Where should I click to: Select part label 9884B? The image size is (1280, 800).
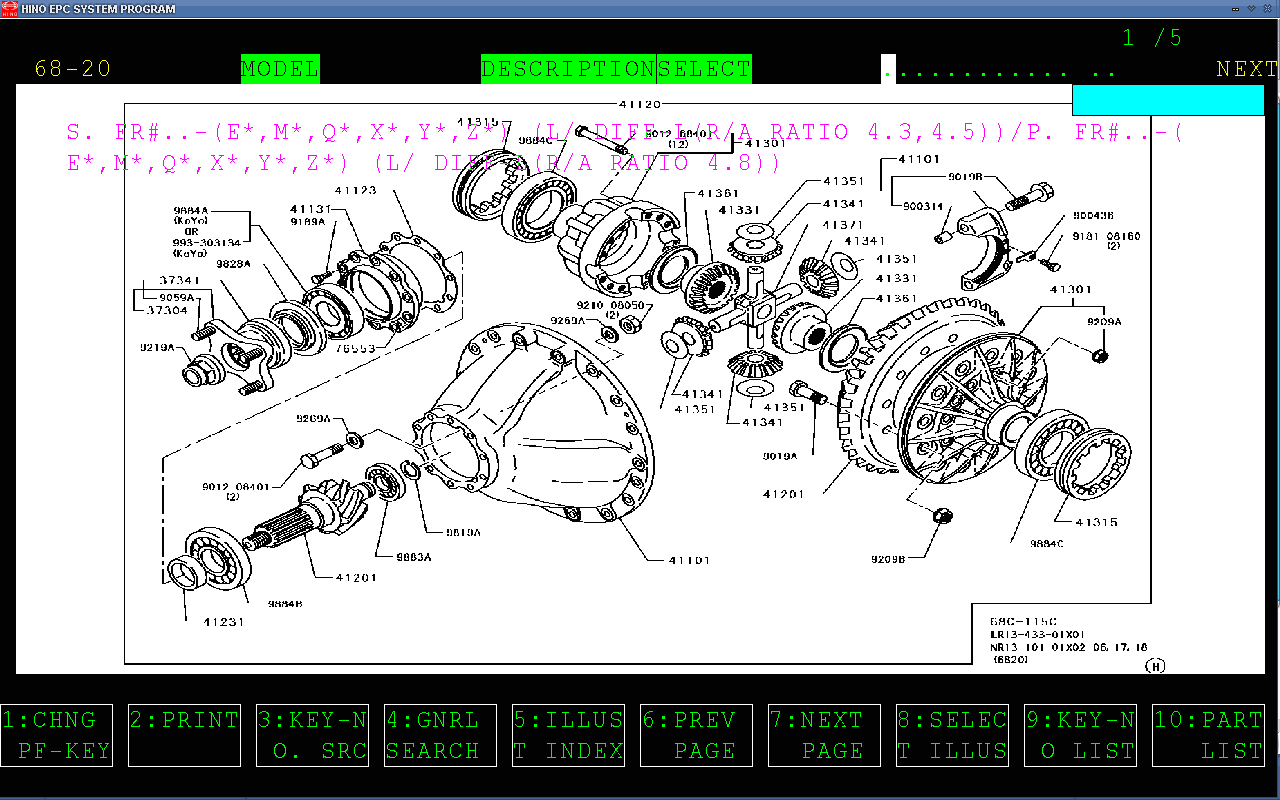click(285, 604)
